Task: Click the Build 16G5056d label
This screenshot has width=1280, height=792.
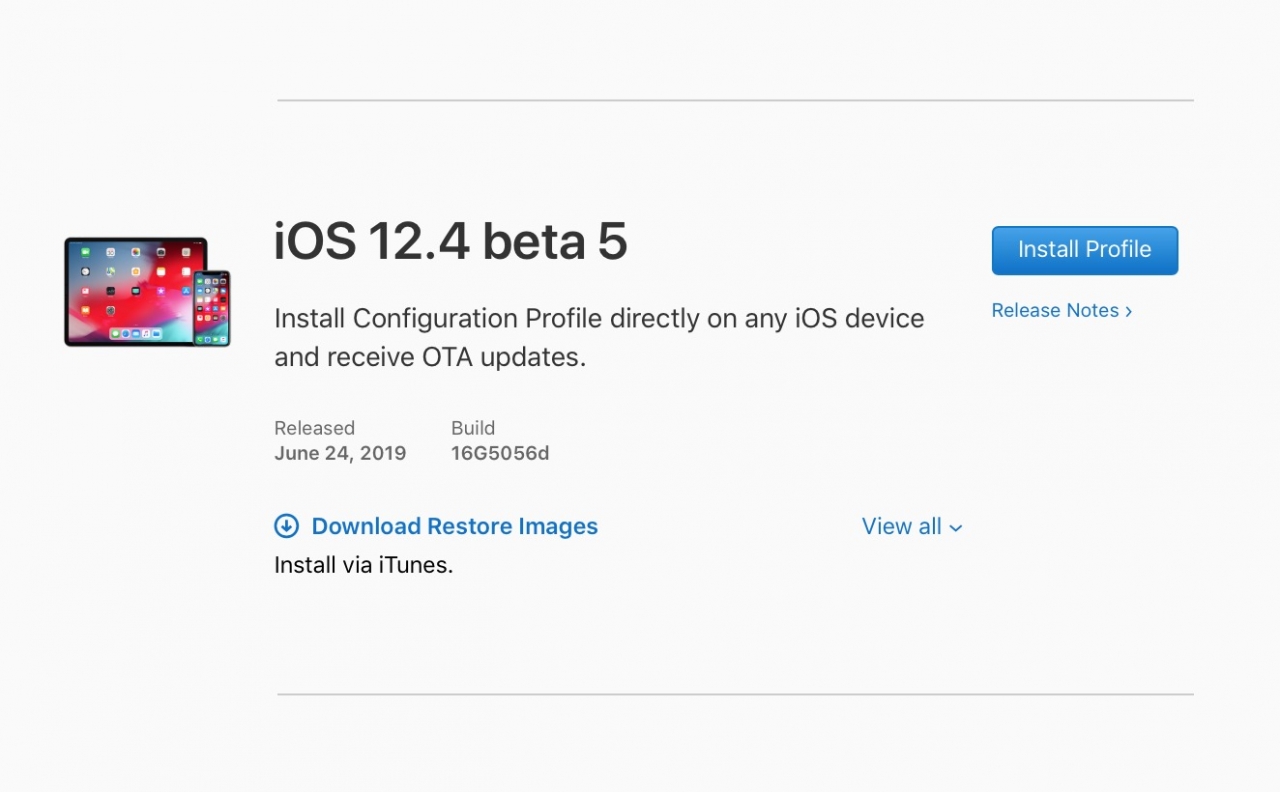Action: click(500, 441)
